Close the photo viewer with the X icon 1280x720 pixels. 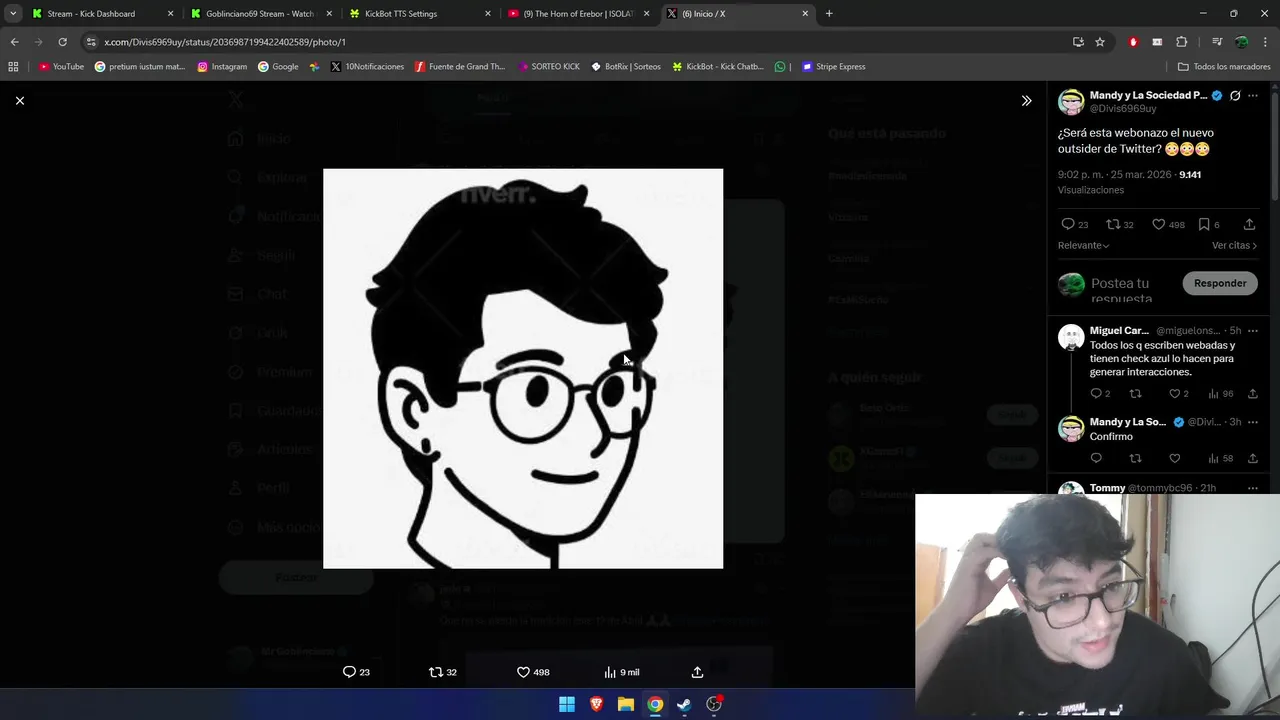tap(19, 100)
